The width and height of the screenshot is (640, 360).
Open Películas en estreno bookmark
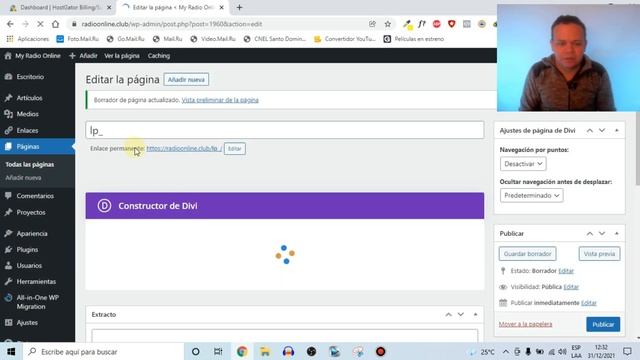[413, 39]
